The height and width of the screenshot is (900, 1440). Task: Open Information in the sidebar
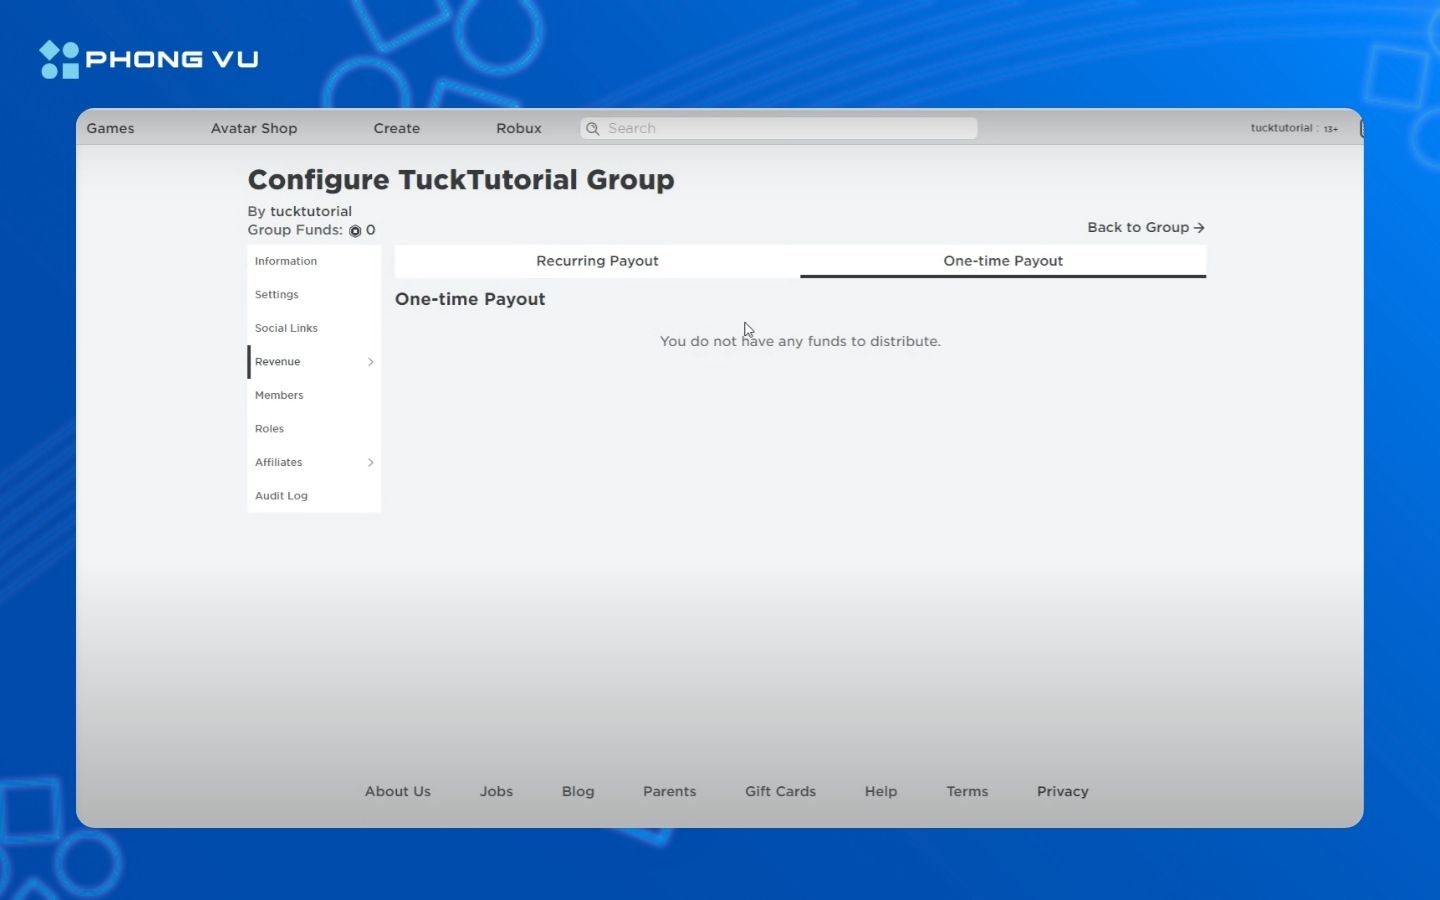pos(286,261)
